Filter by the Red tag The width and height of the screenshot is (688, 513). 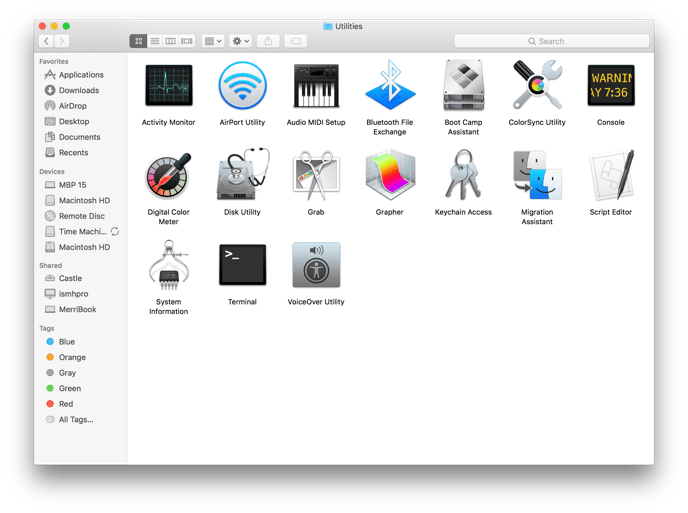pos(80,404)
